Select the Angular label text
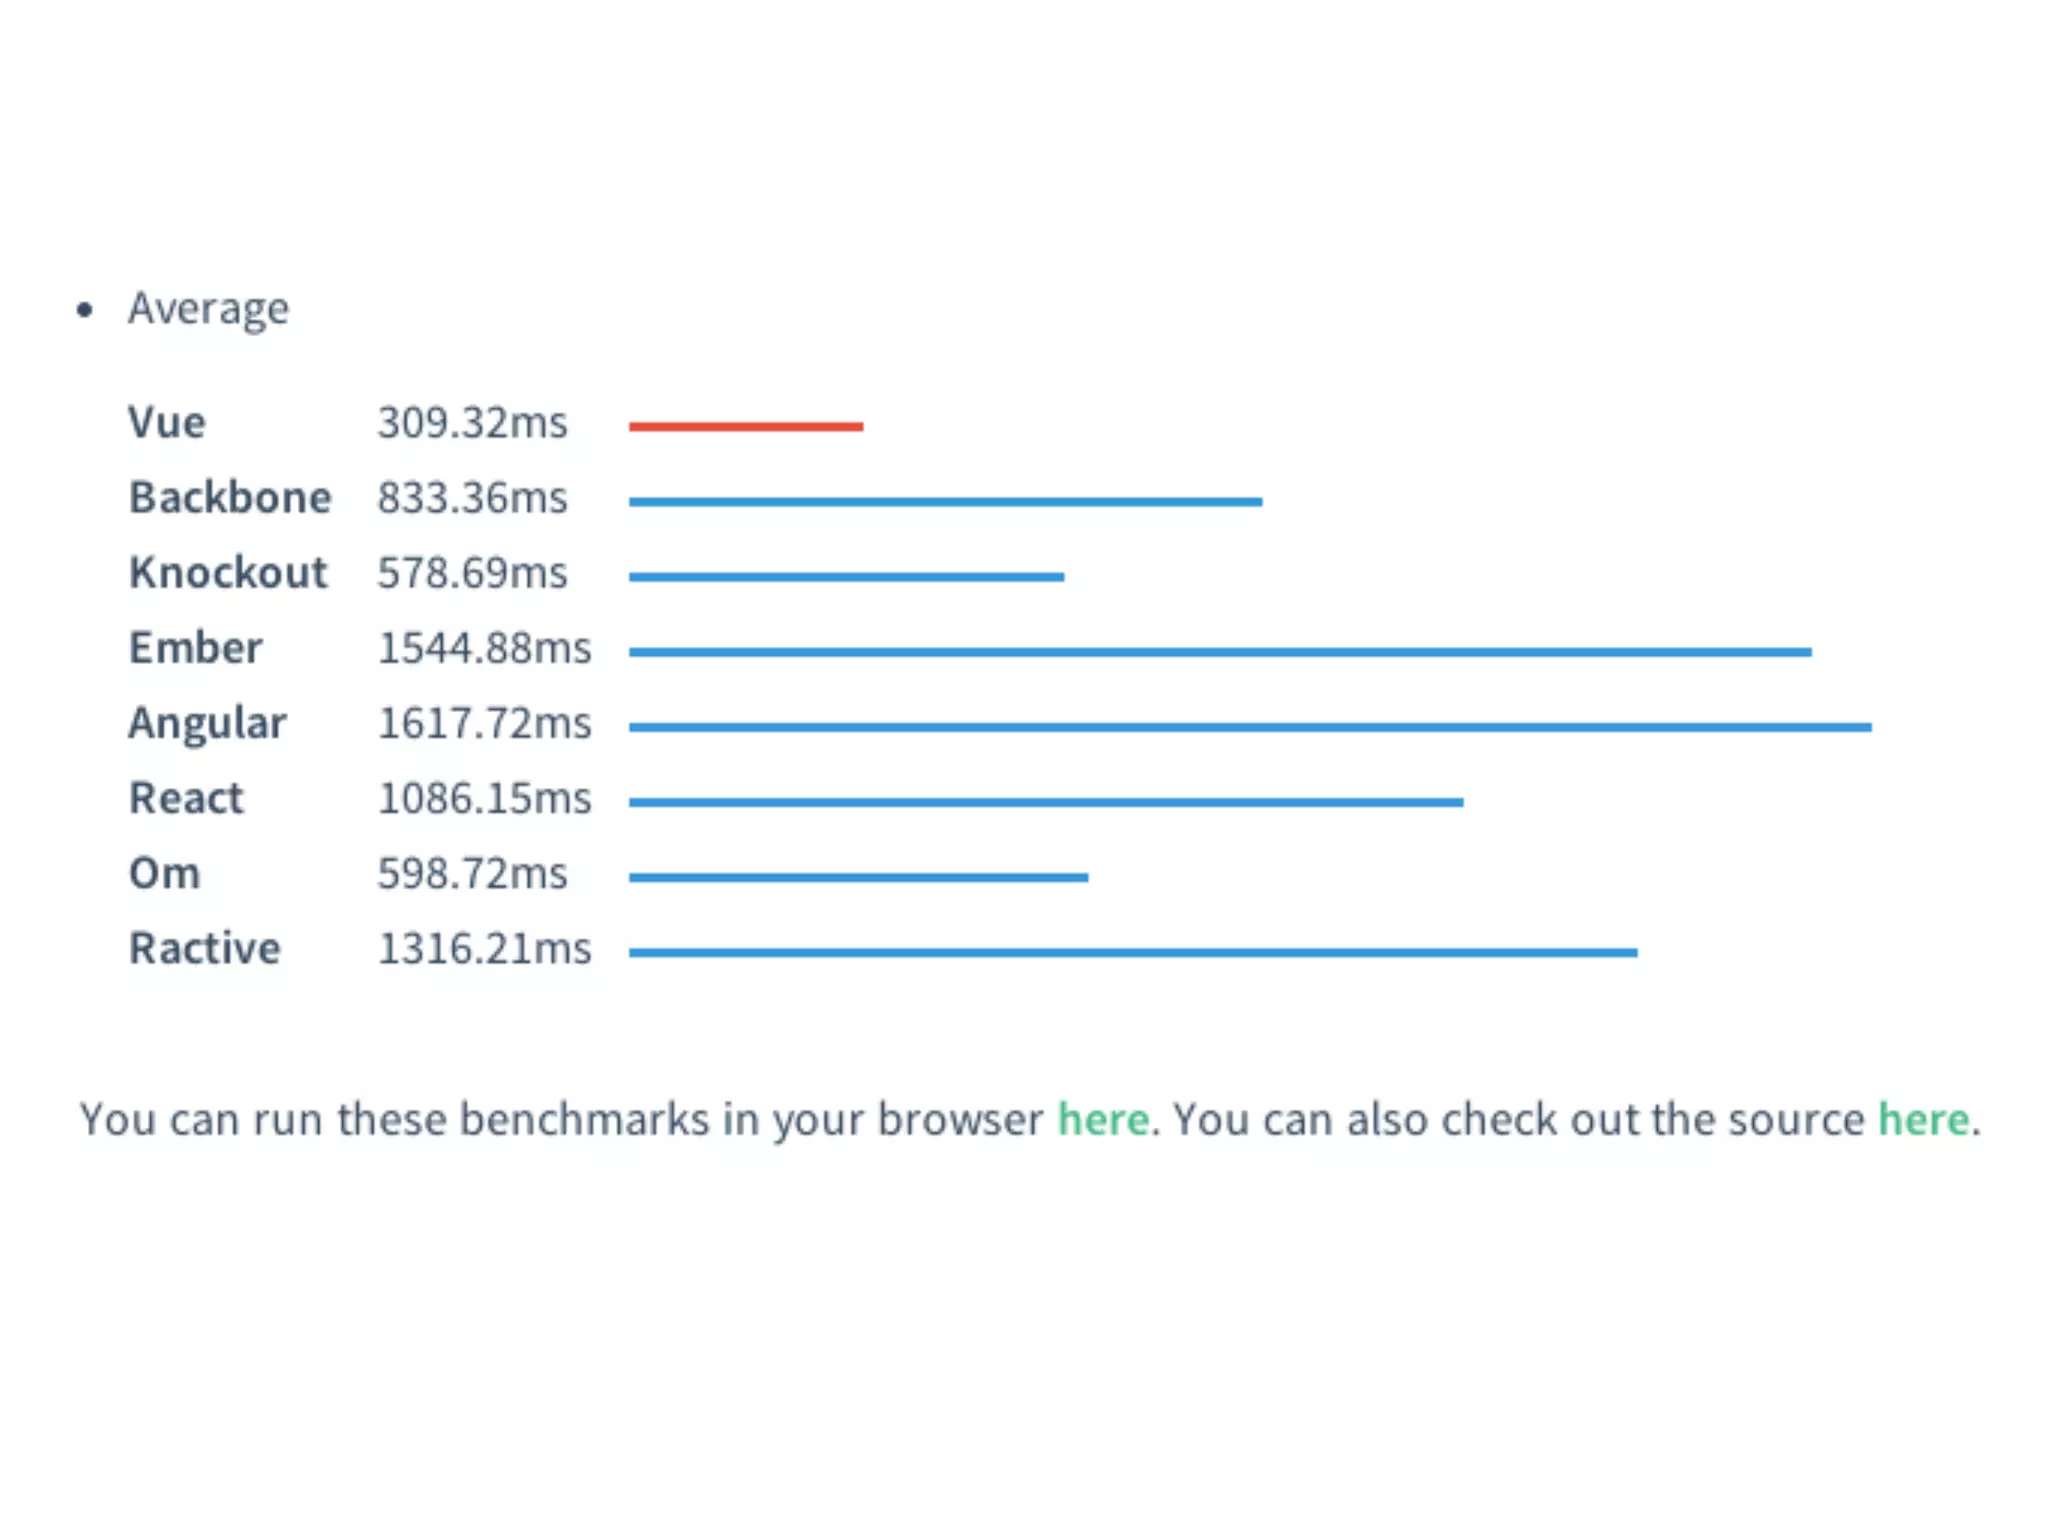This screenshot has height=1536, width=2048. click(207, 723)
